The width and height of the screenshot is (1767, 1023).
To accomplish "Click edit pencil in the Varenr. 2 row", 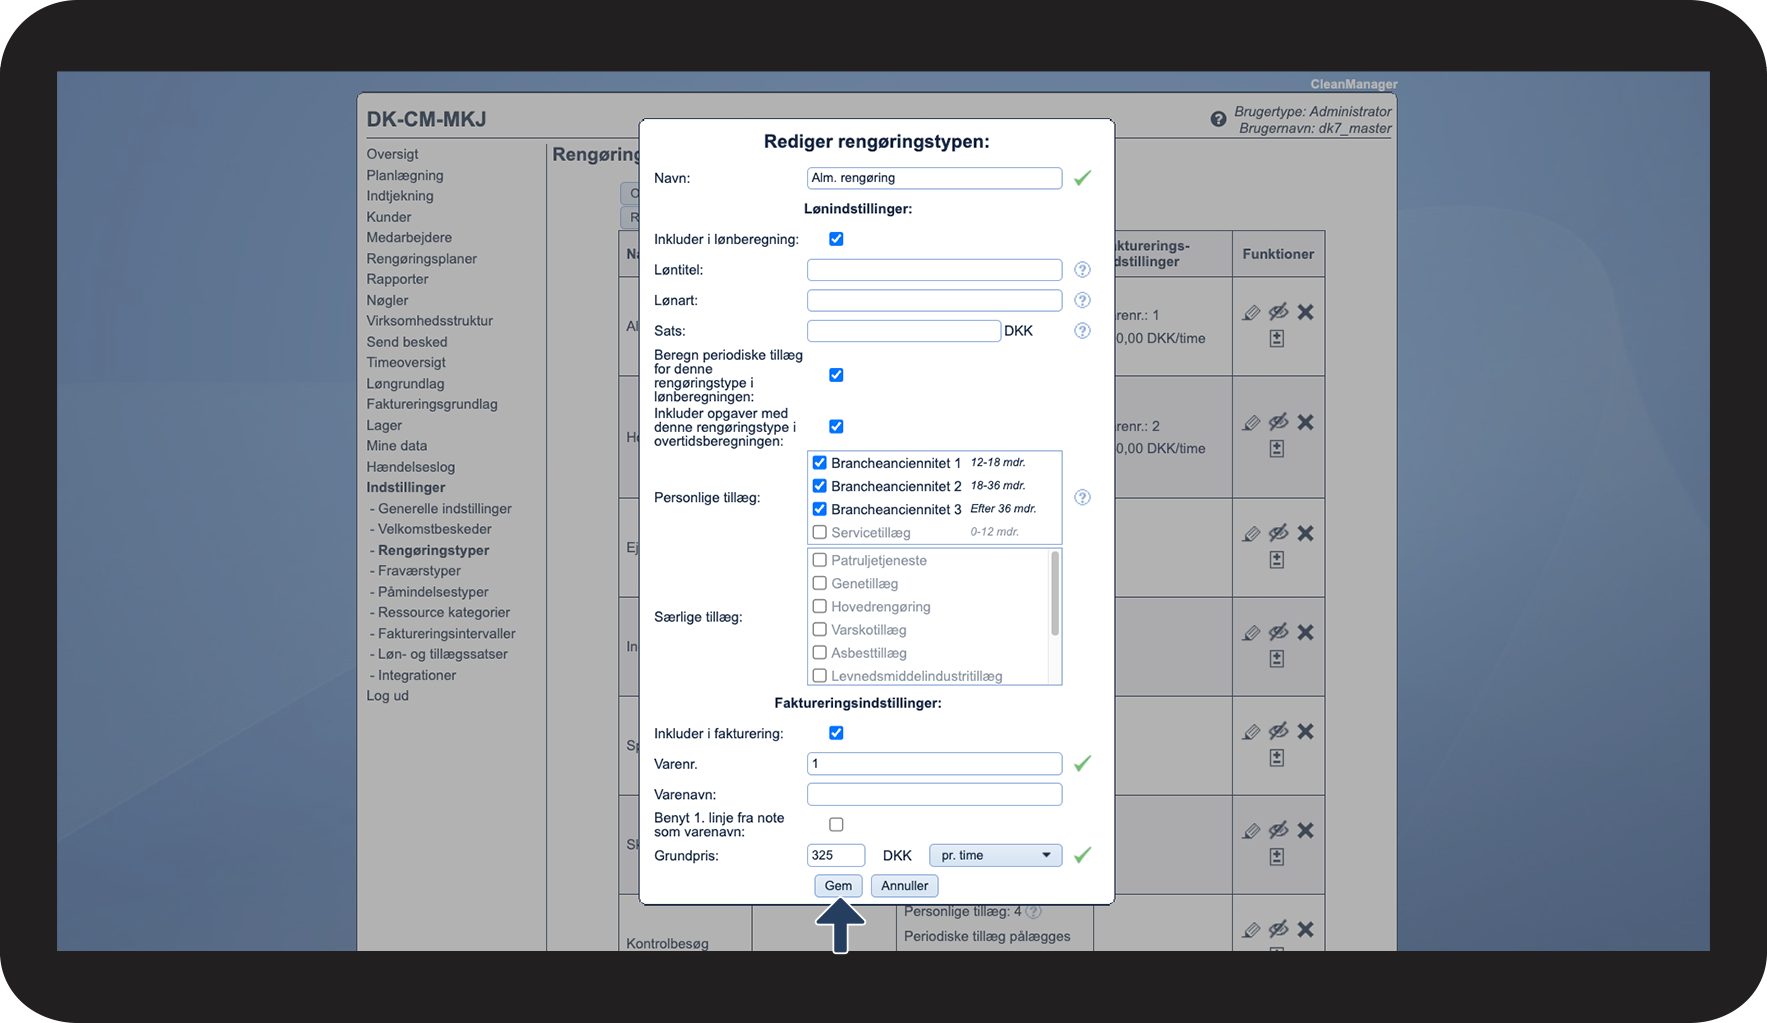I will coord(1251,422).
